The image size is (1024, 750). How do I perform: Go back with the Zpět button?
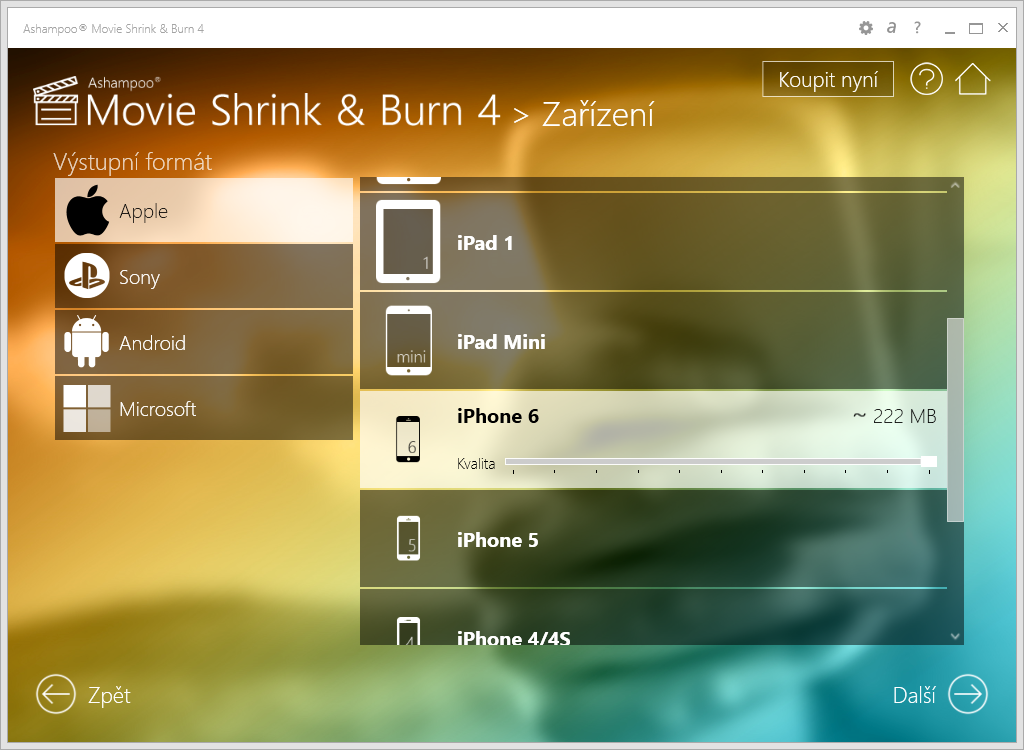[x=84, y=694]
